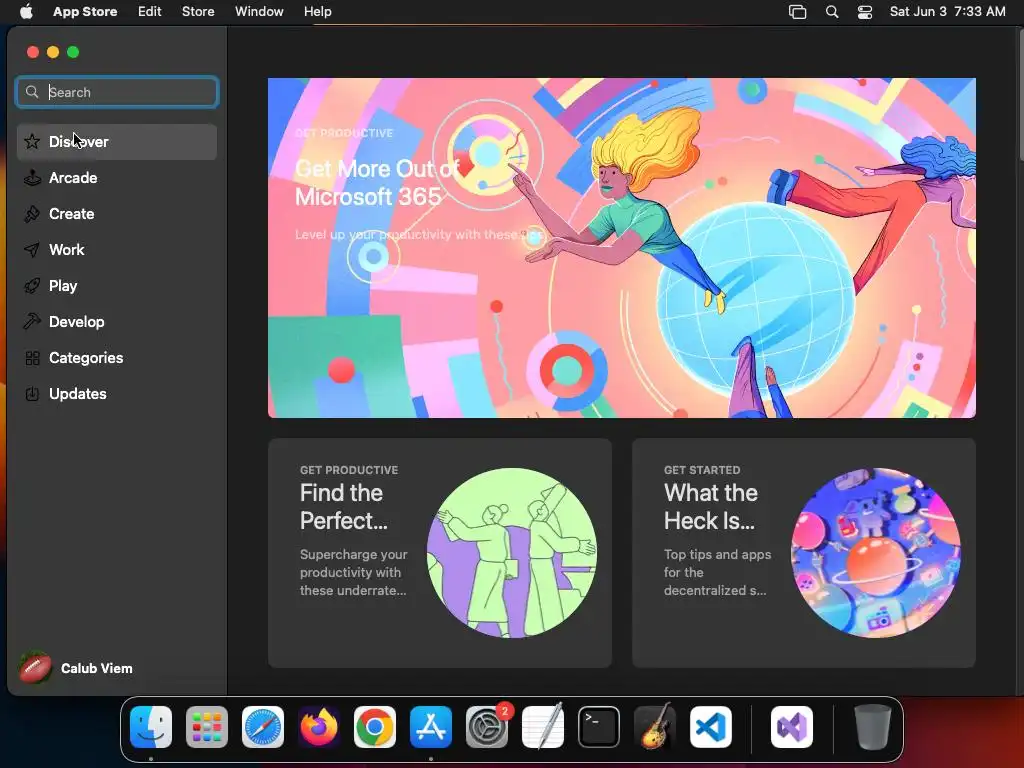Click the Stage Manager windows icon in menu bar
Image resolution: width=1024 pixels, height=768 pixels.
797,12
